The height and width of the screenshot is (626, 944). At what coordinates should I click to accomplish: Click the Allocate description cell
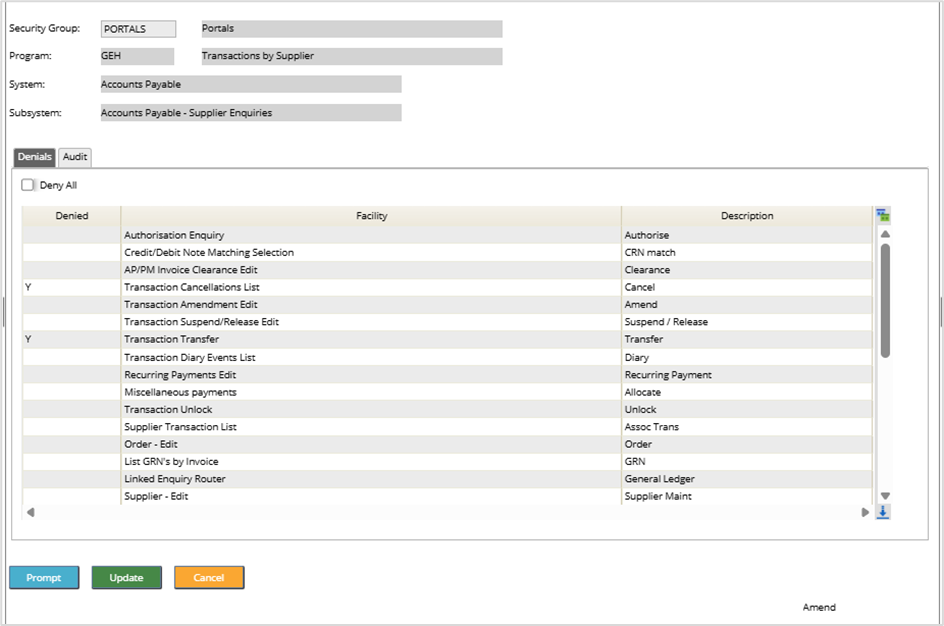click(747, 392)
